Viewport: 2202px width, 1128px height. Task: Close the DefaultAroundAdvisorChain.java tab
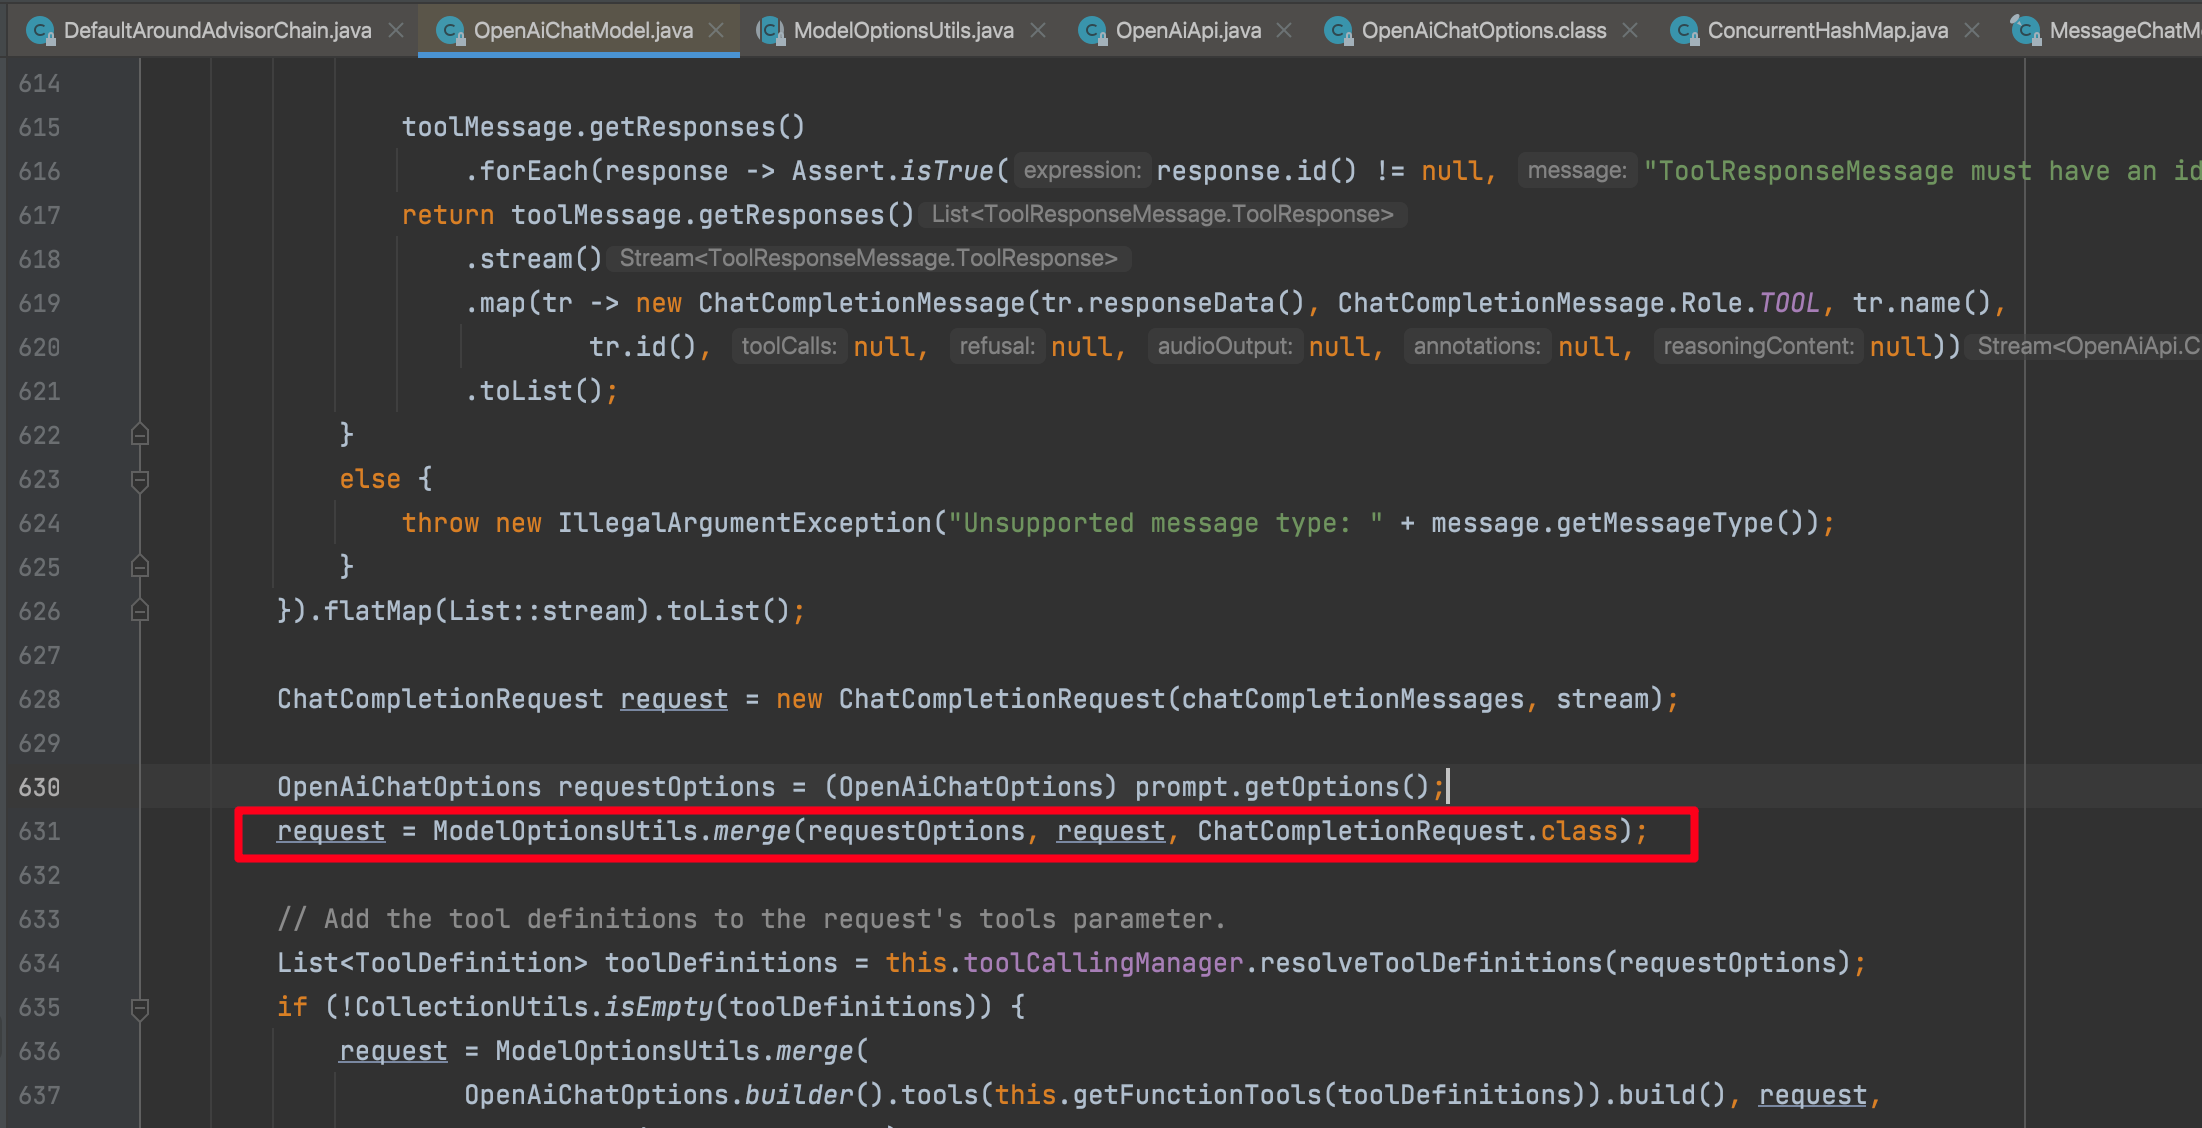[396, 31]
